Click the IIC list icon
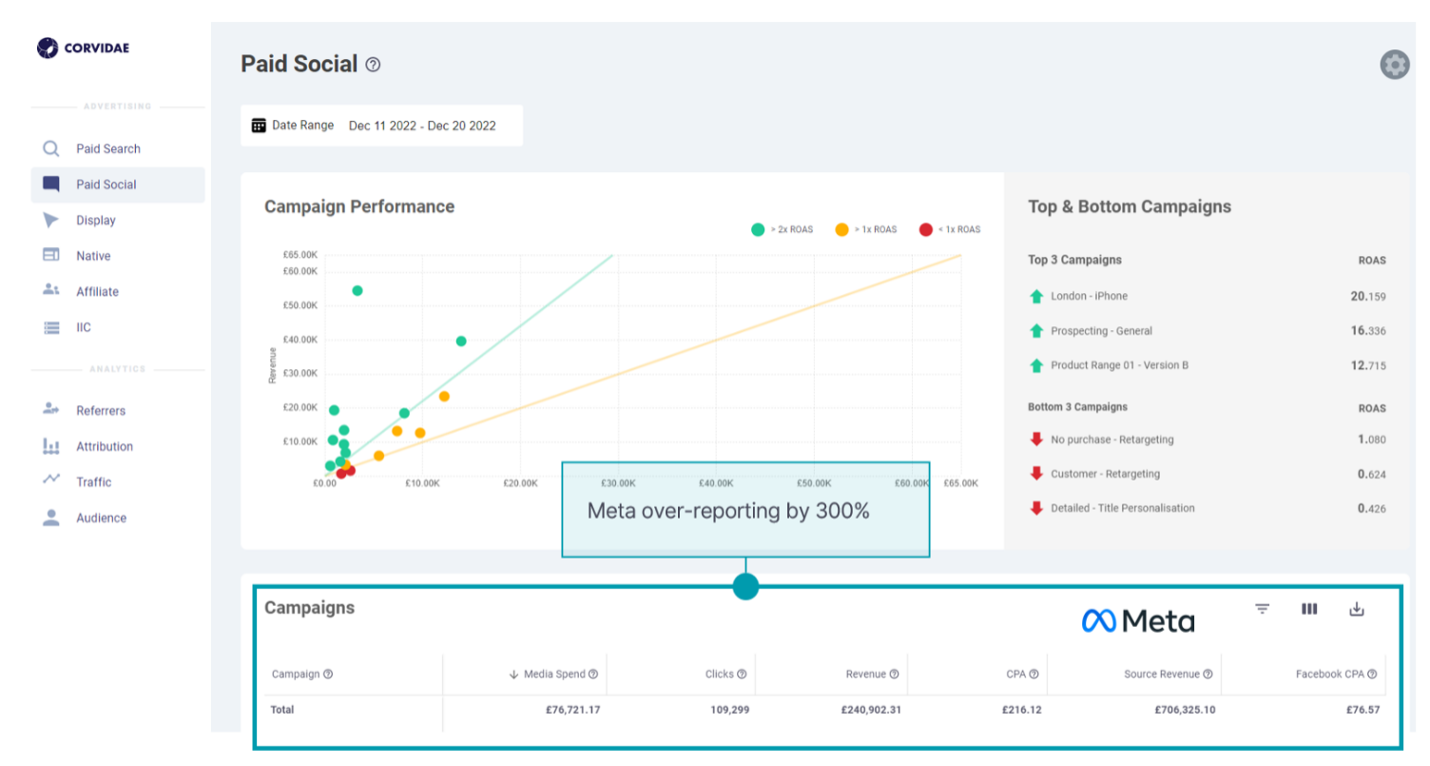The image size is (1430, 766). coord(51,327)
